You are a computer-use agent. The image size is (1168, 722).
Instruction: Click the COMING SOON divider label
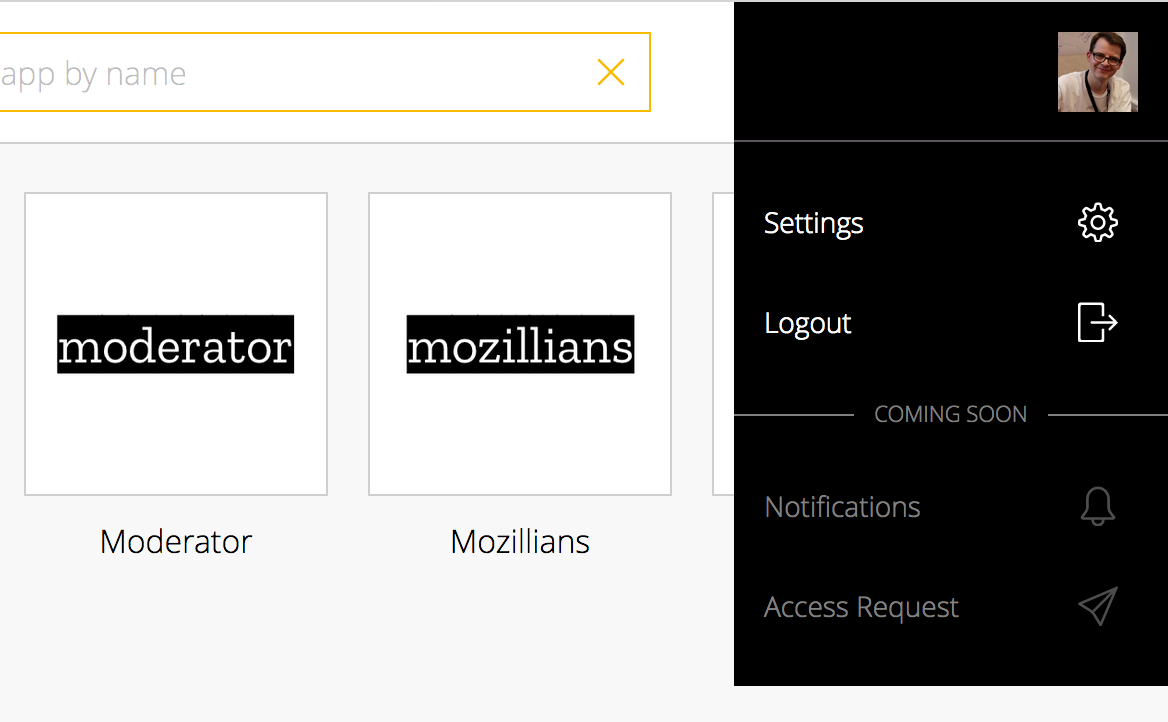(950, 414)
